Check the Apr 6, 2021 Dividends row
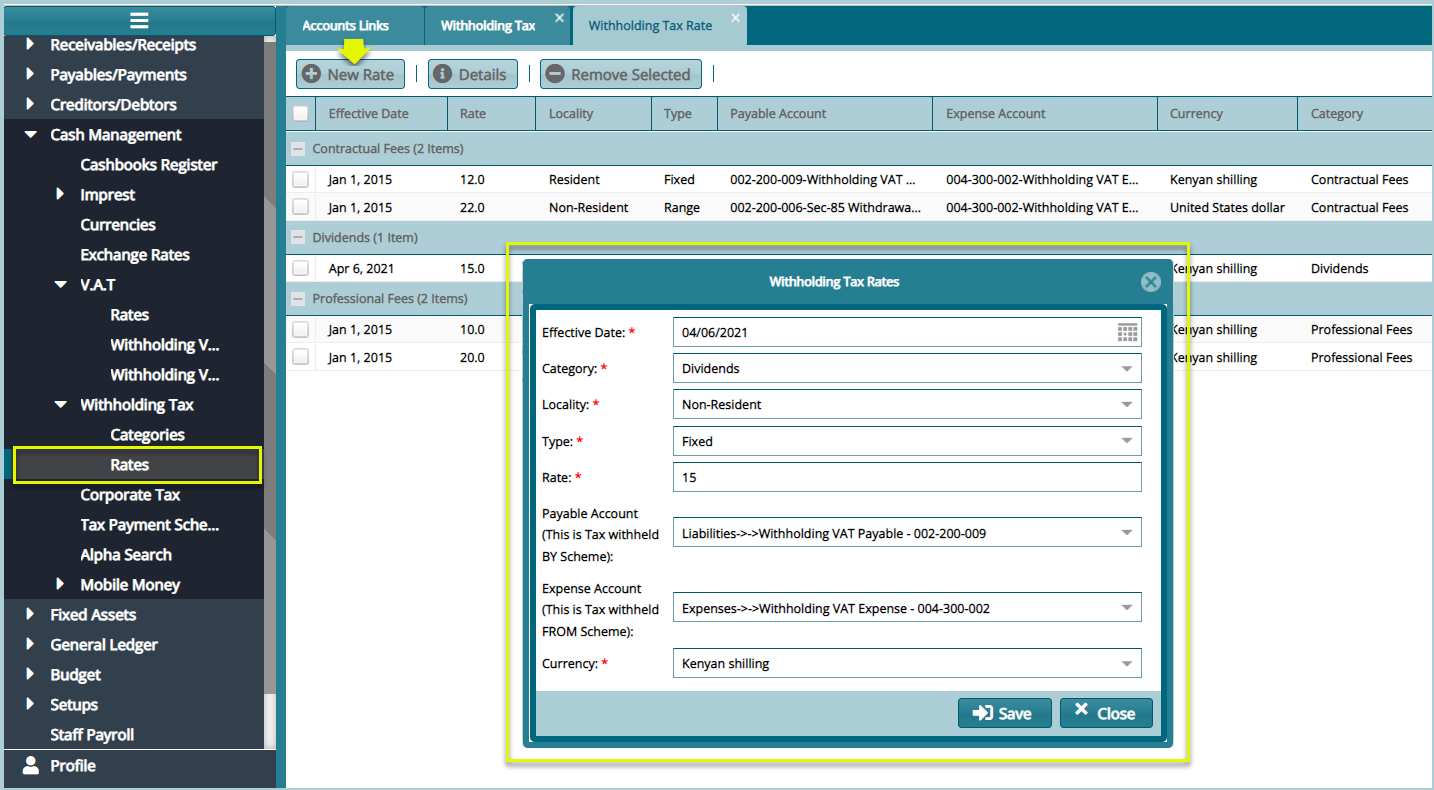 (300, 269)
